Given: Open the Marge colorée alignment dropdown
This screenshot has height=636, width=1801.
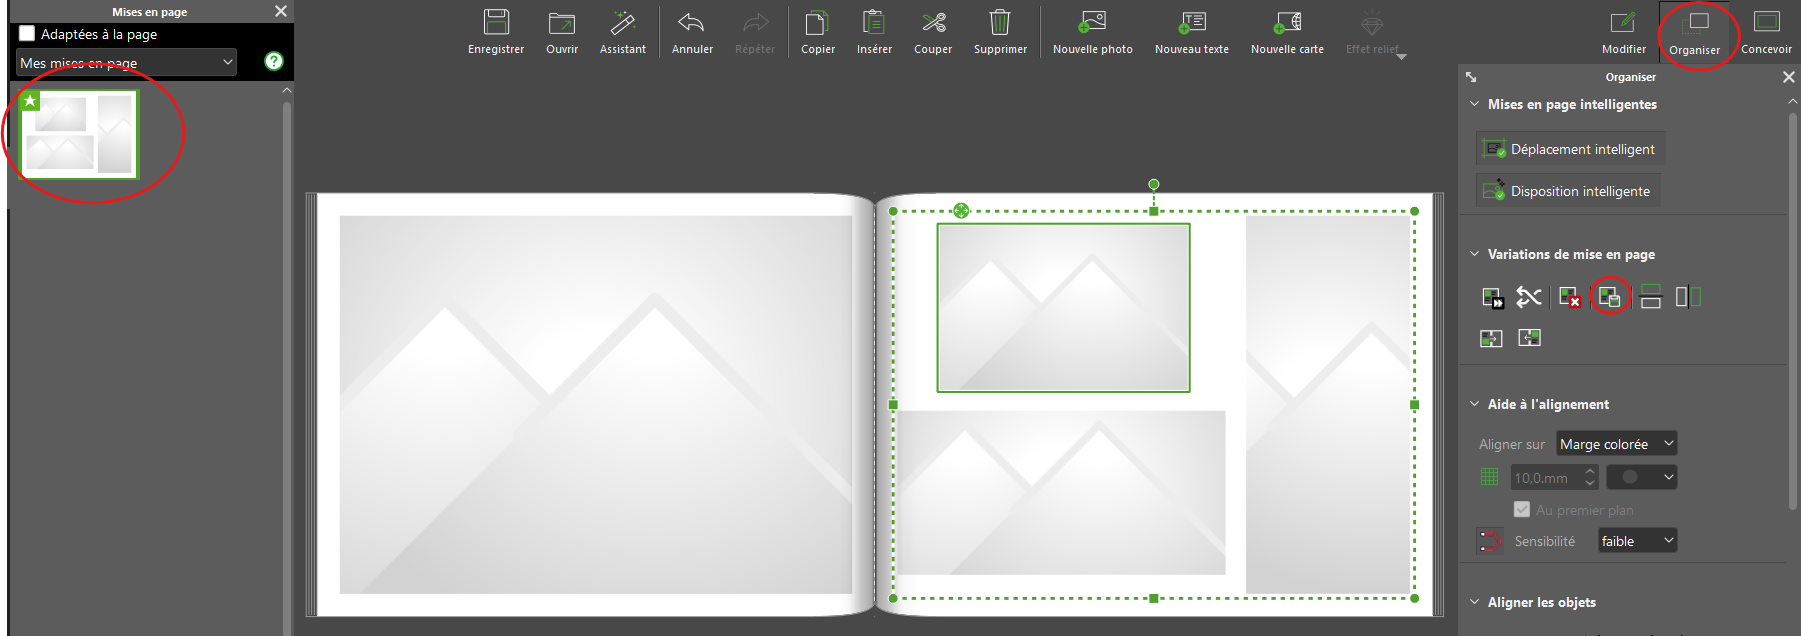Looking at the screenshot, I should click(x=1616, y=444).
